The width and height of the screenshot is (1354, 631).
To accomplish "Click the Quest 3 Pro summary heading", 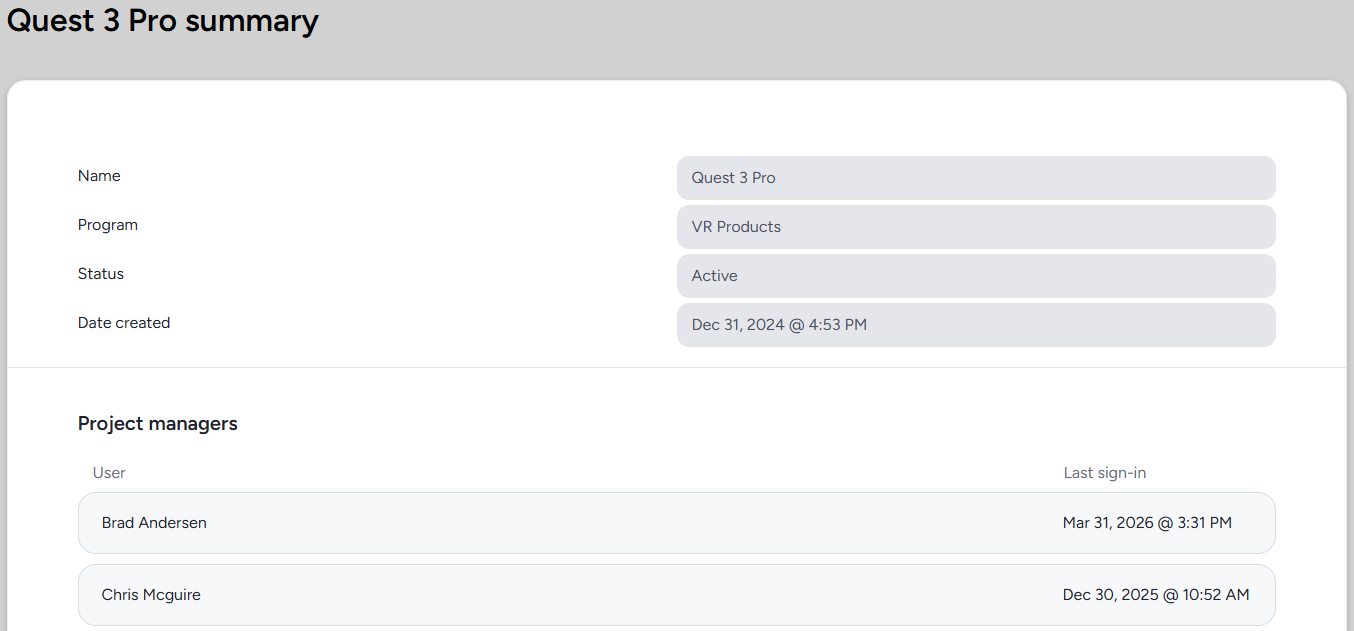I will 163,21.
